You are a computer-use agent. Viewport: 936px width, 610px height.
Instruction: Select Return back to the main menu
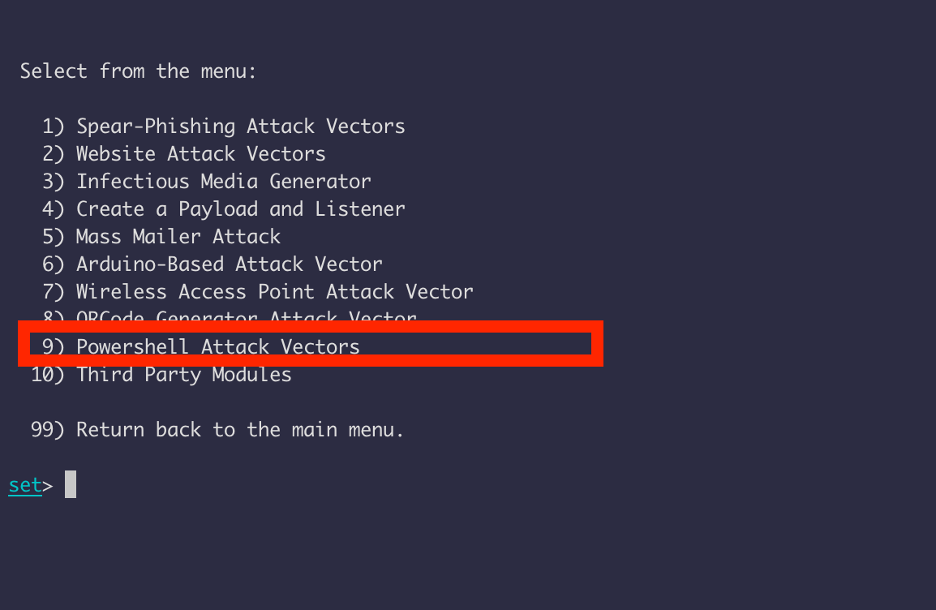[217, 430]
